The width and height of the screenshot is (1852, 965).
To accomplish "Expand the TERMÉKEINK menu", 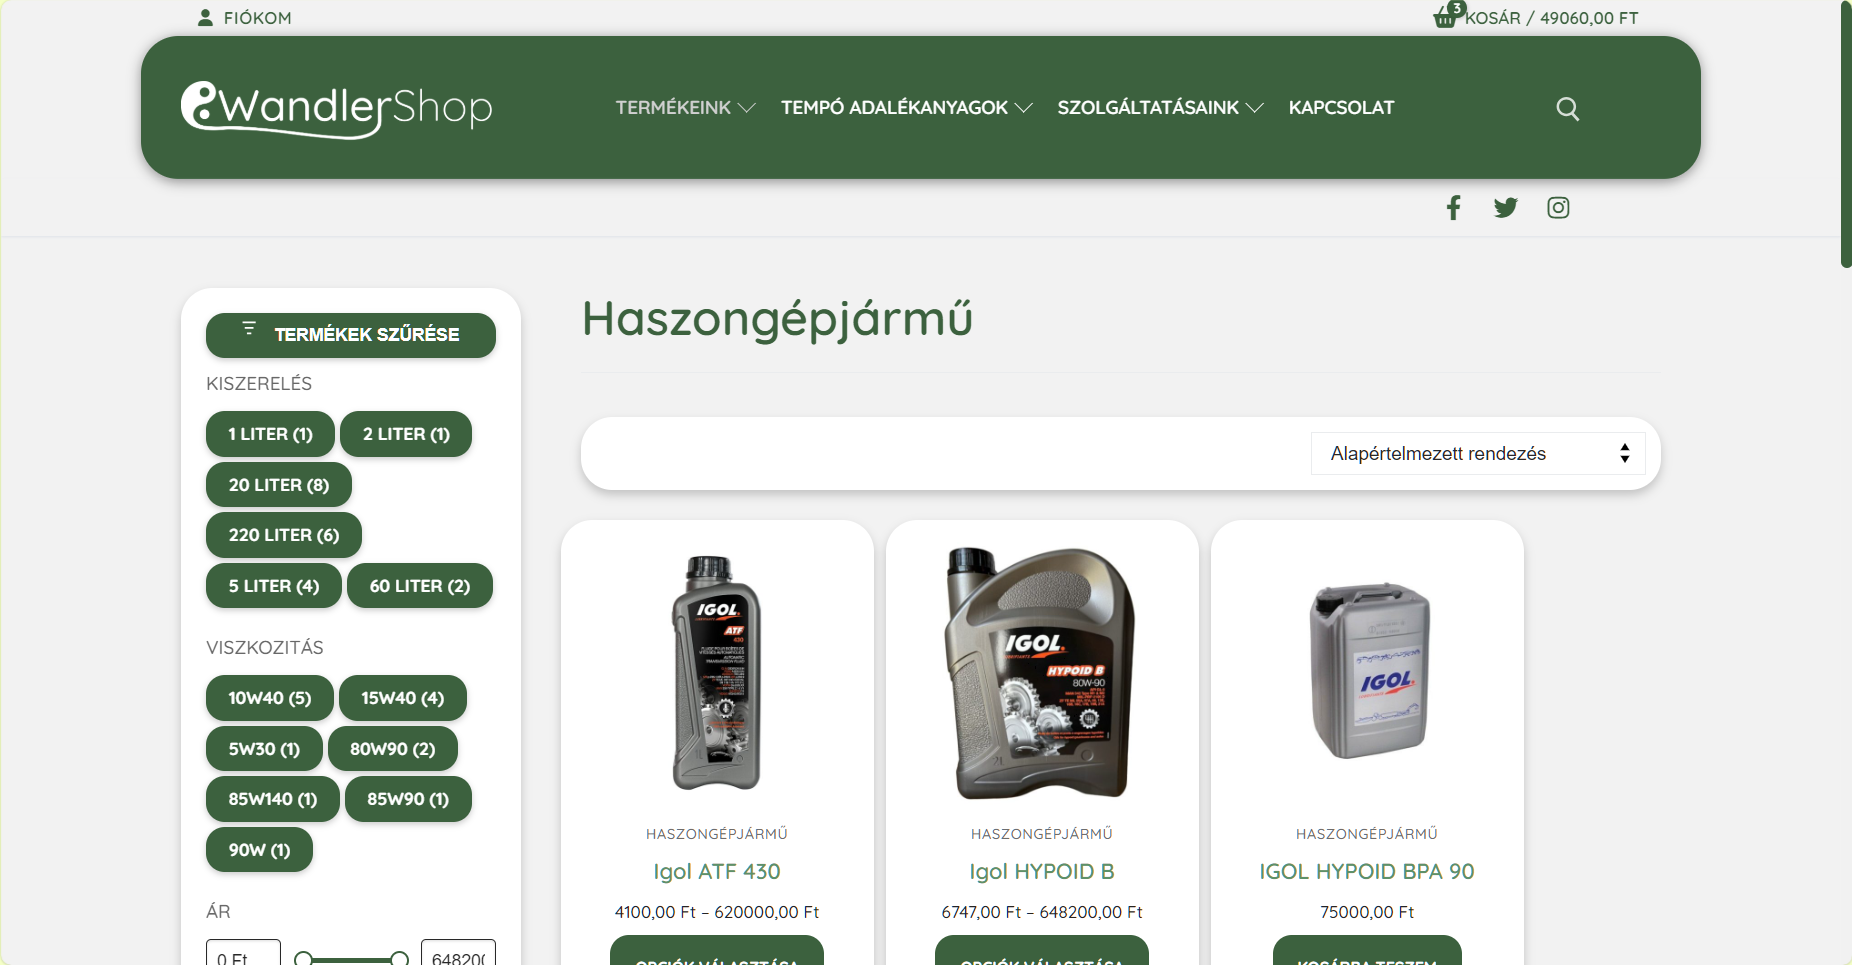I will pos(685,107).
